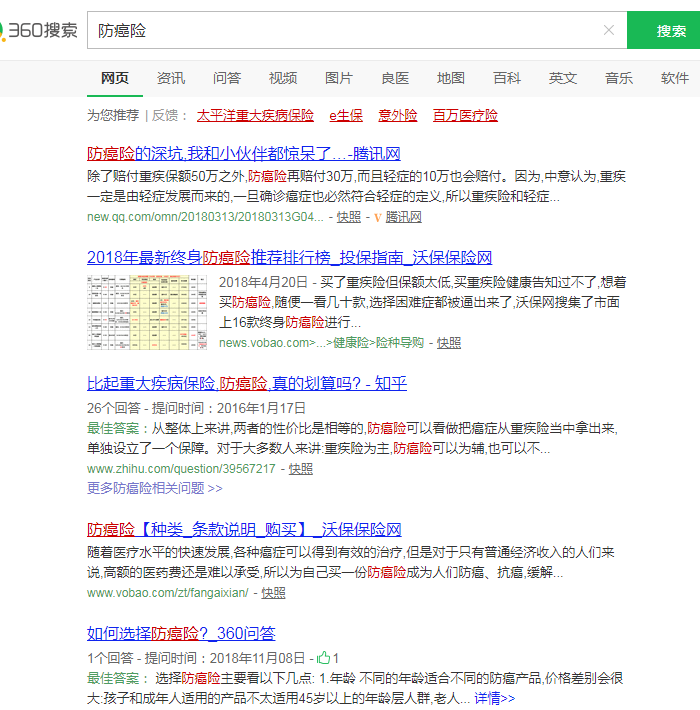Open 快照 for the news.vobao.com result
The image size is (700, 710).
[x=449, y=343]
